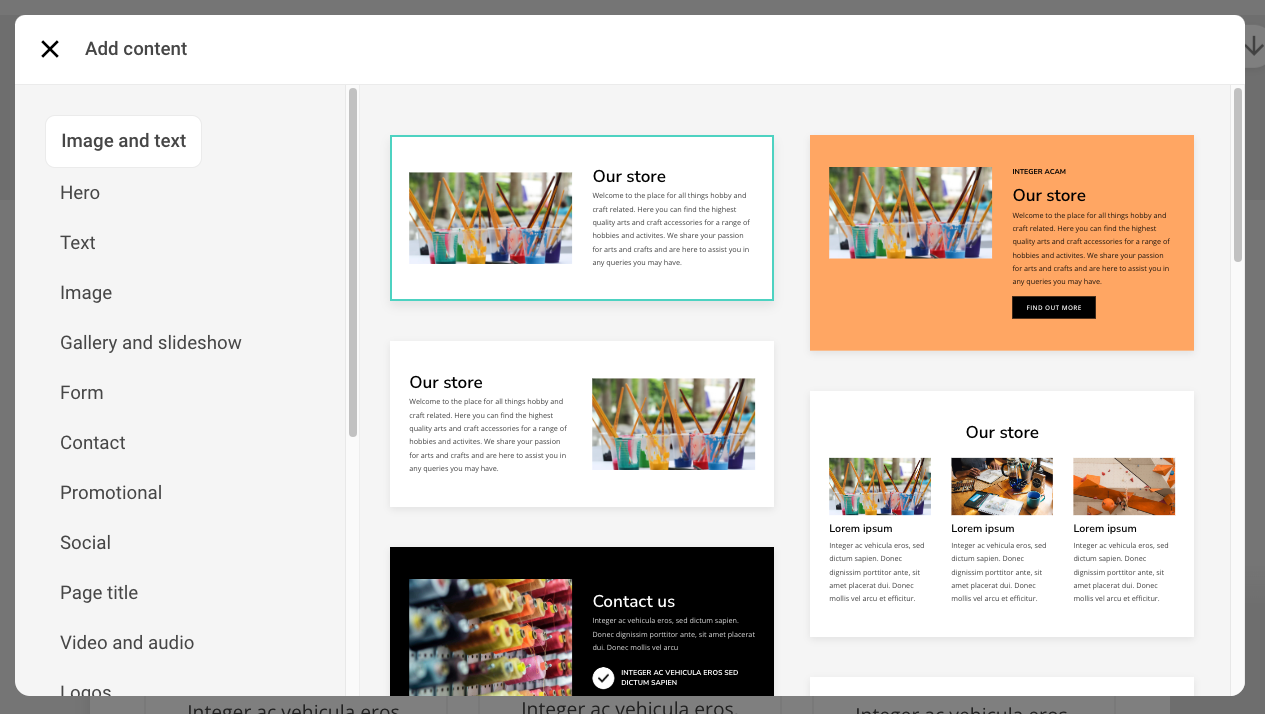Click the template list scrollbar
Screen dimensions: 1265x714
(1238, 175)
